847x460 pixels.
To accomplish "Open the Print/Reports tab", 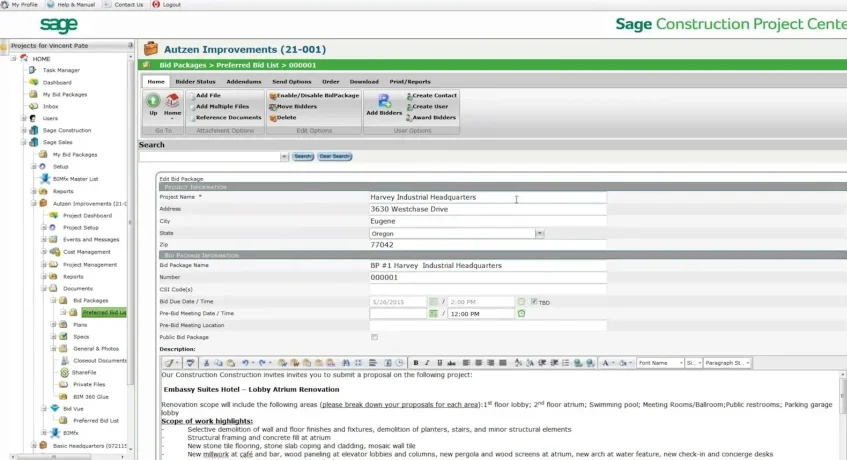I will (x=410, y=82).
